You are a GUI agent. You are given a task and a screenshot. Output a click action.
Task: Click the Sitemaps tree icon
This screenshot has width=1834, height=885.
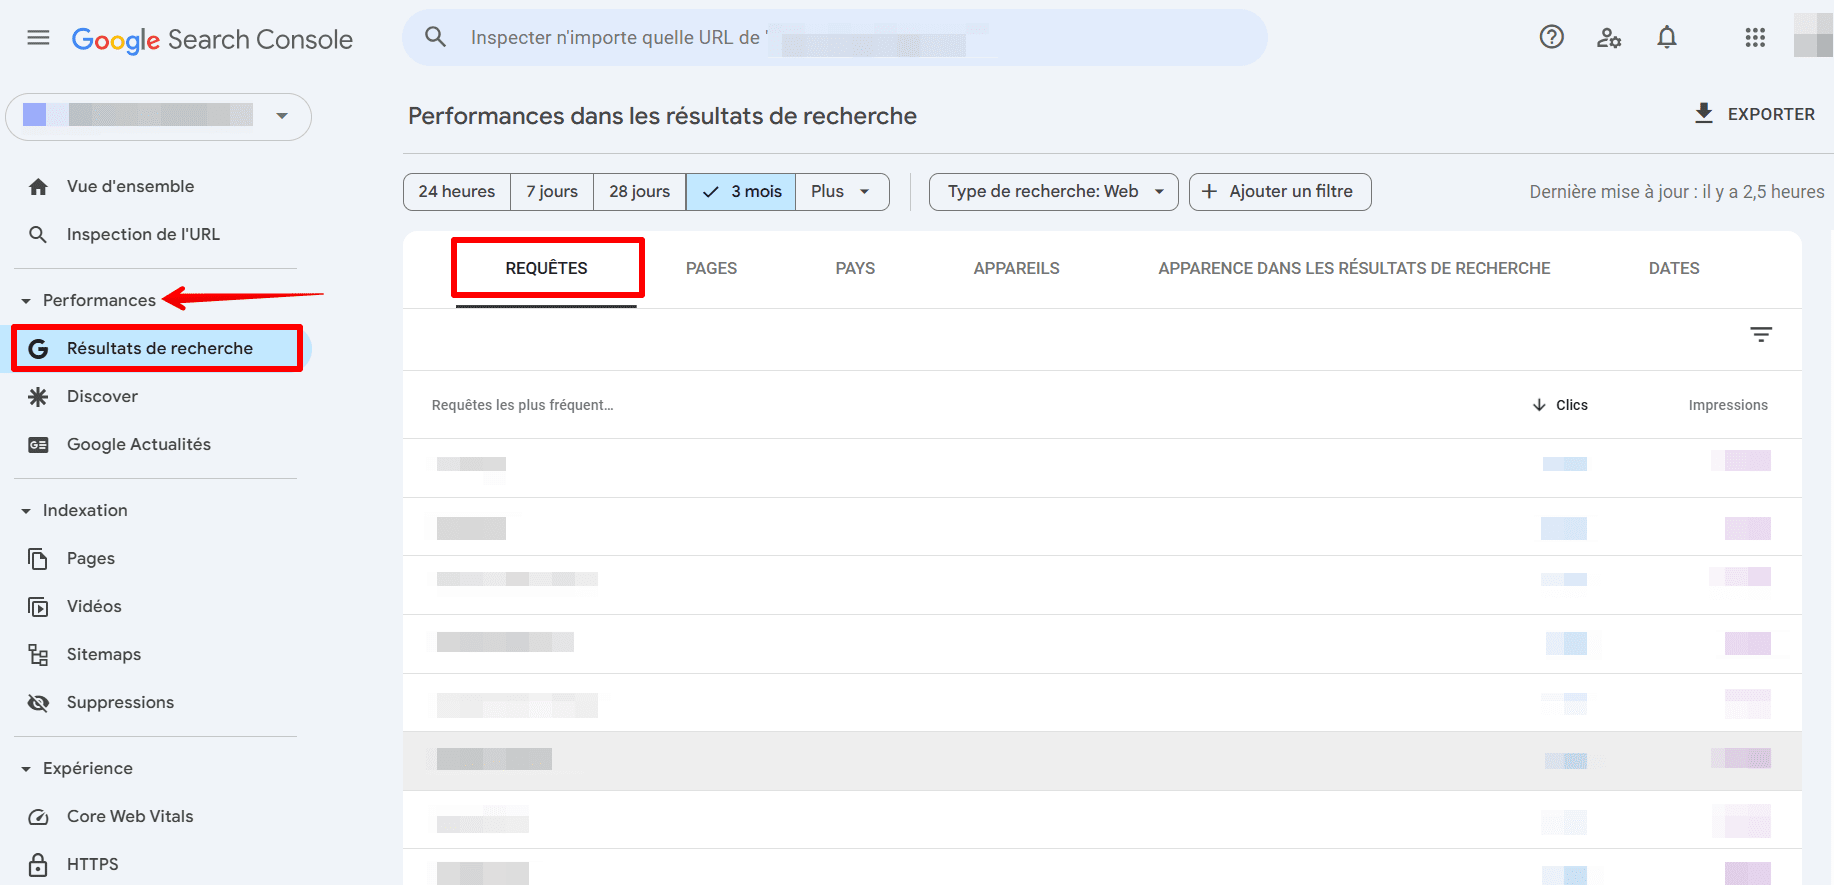coord(38,655)
